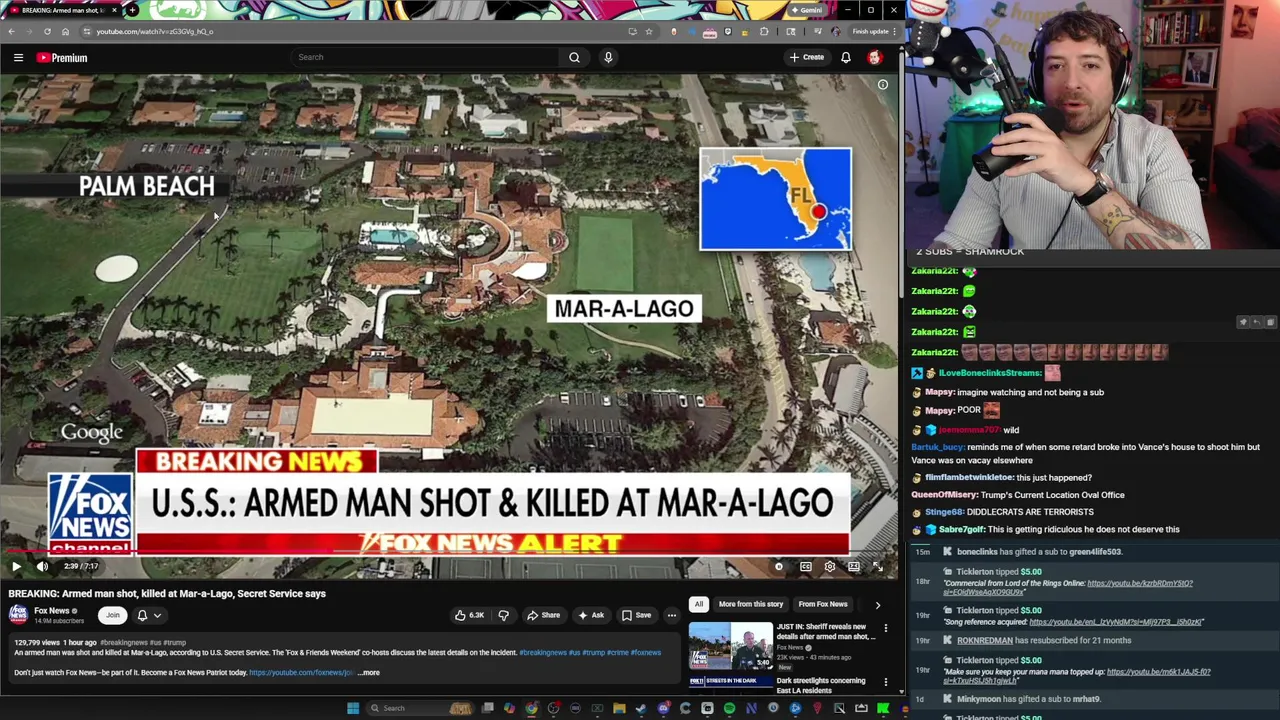Open the Windows Start menu
This screenshot has height=720, width=1280.
[353, 708]
